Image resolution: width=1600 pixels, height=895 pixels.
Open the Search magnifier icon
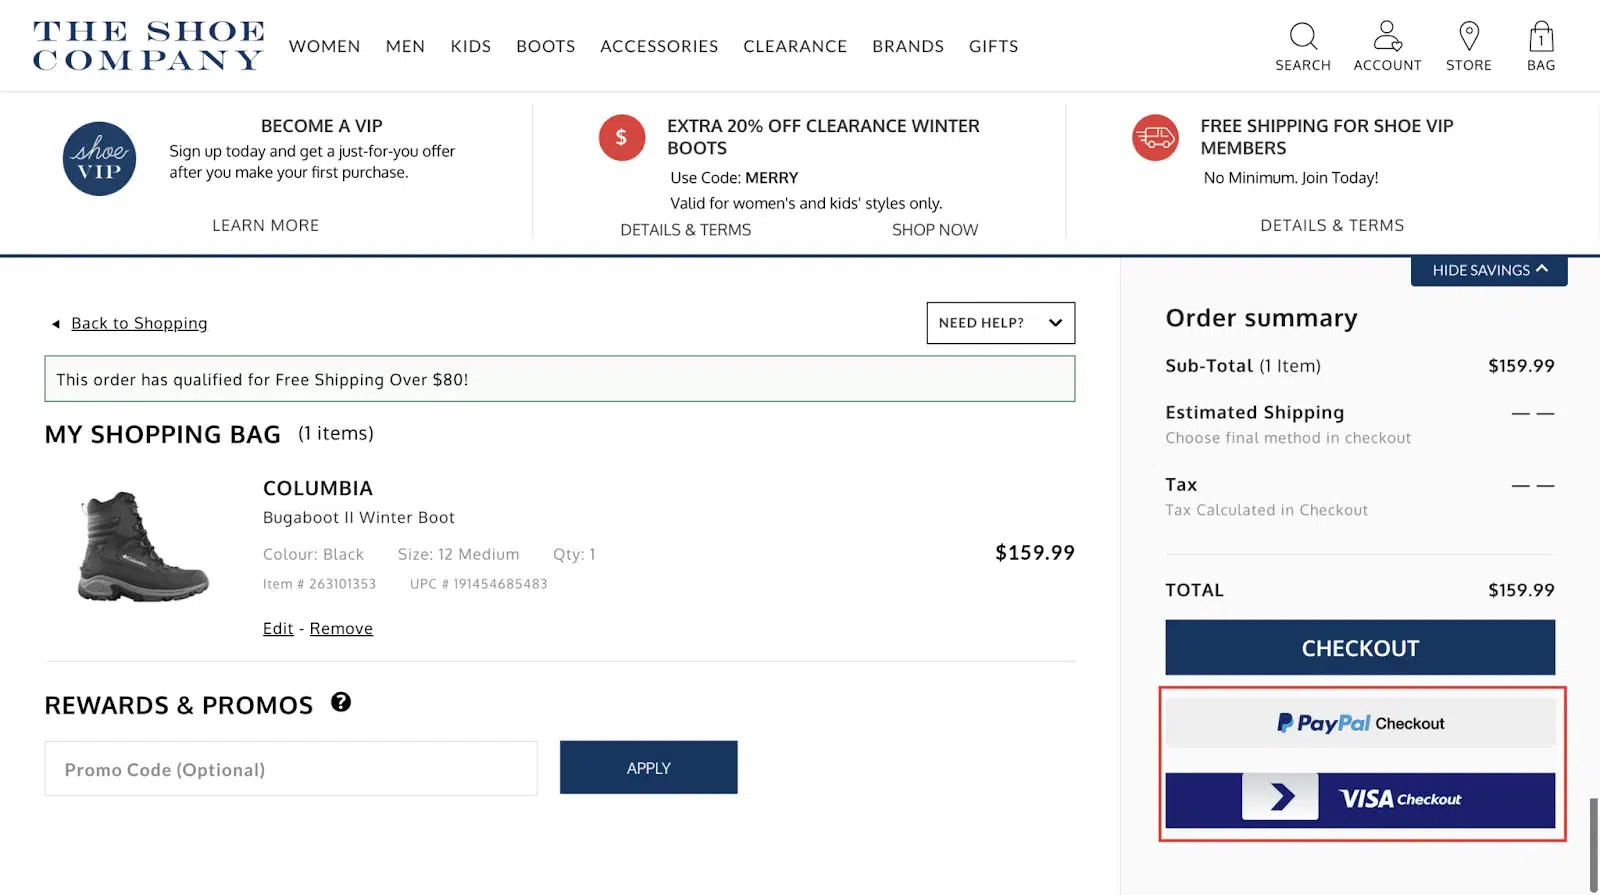[1303, 37]
